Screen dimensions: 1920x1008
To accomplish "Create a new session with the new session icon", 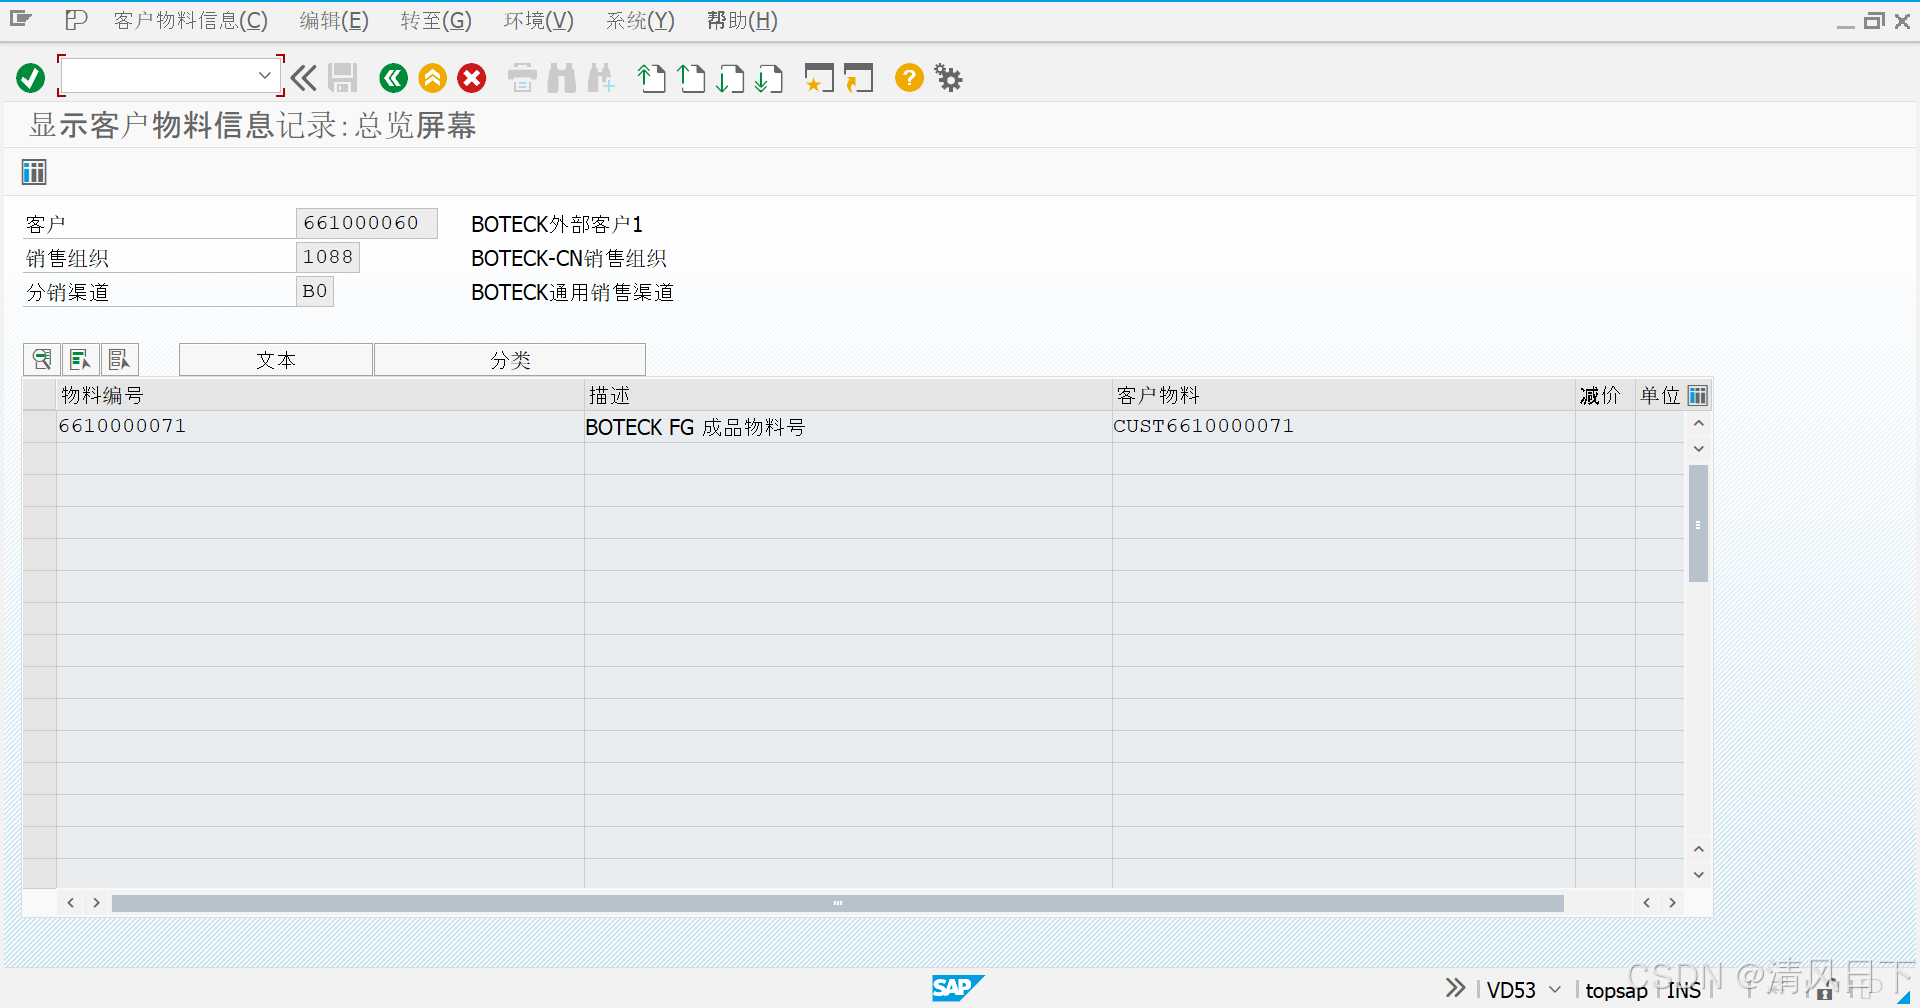I will pyautogui.click(x=858, y=78).
